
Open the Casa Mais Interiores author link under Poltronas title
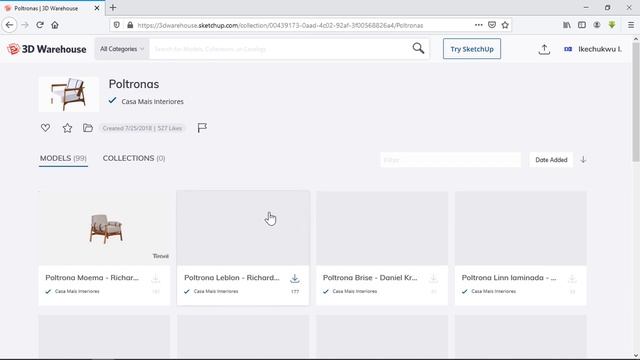click(x=152, y=102)
